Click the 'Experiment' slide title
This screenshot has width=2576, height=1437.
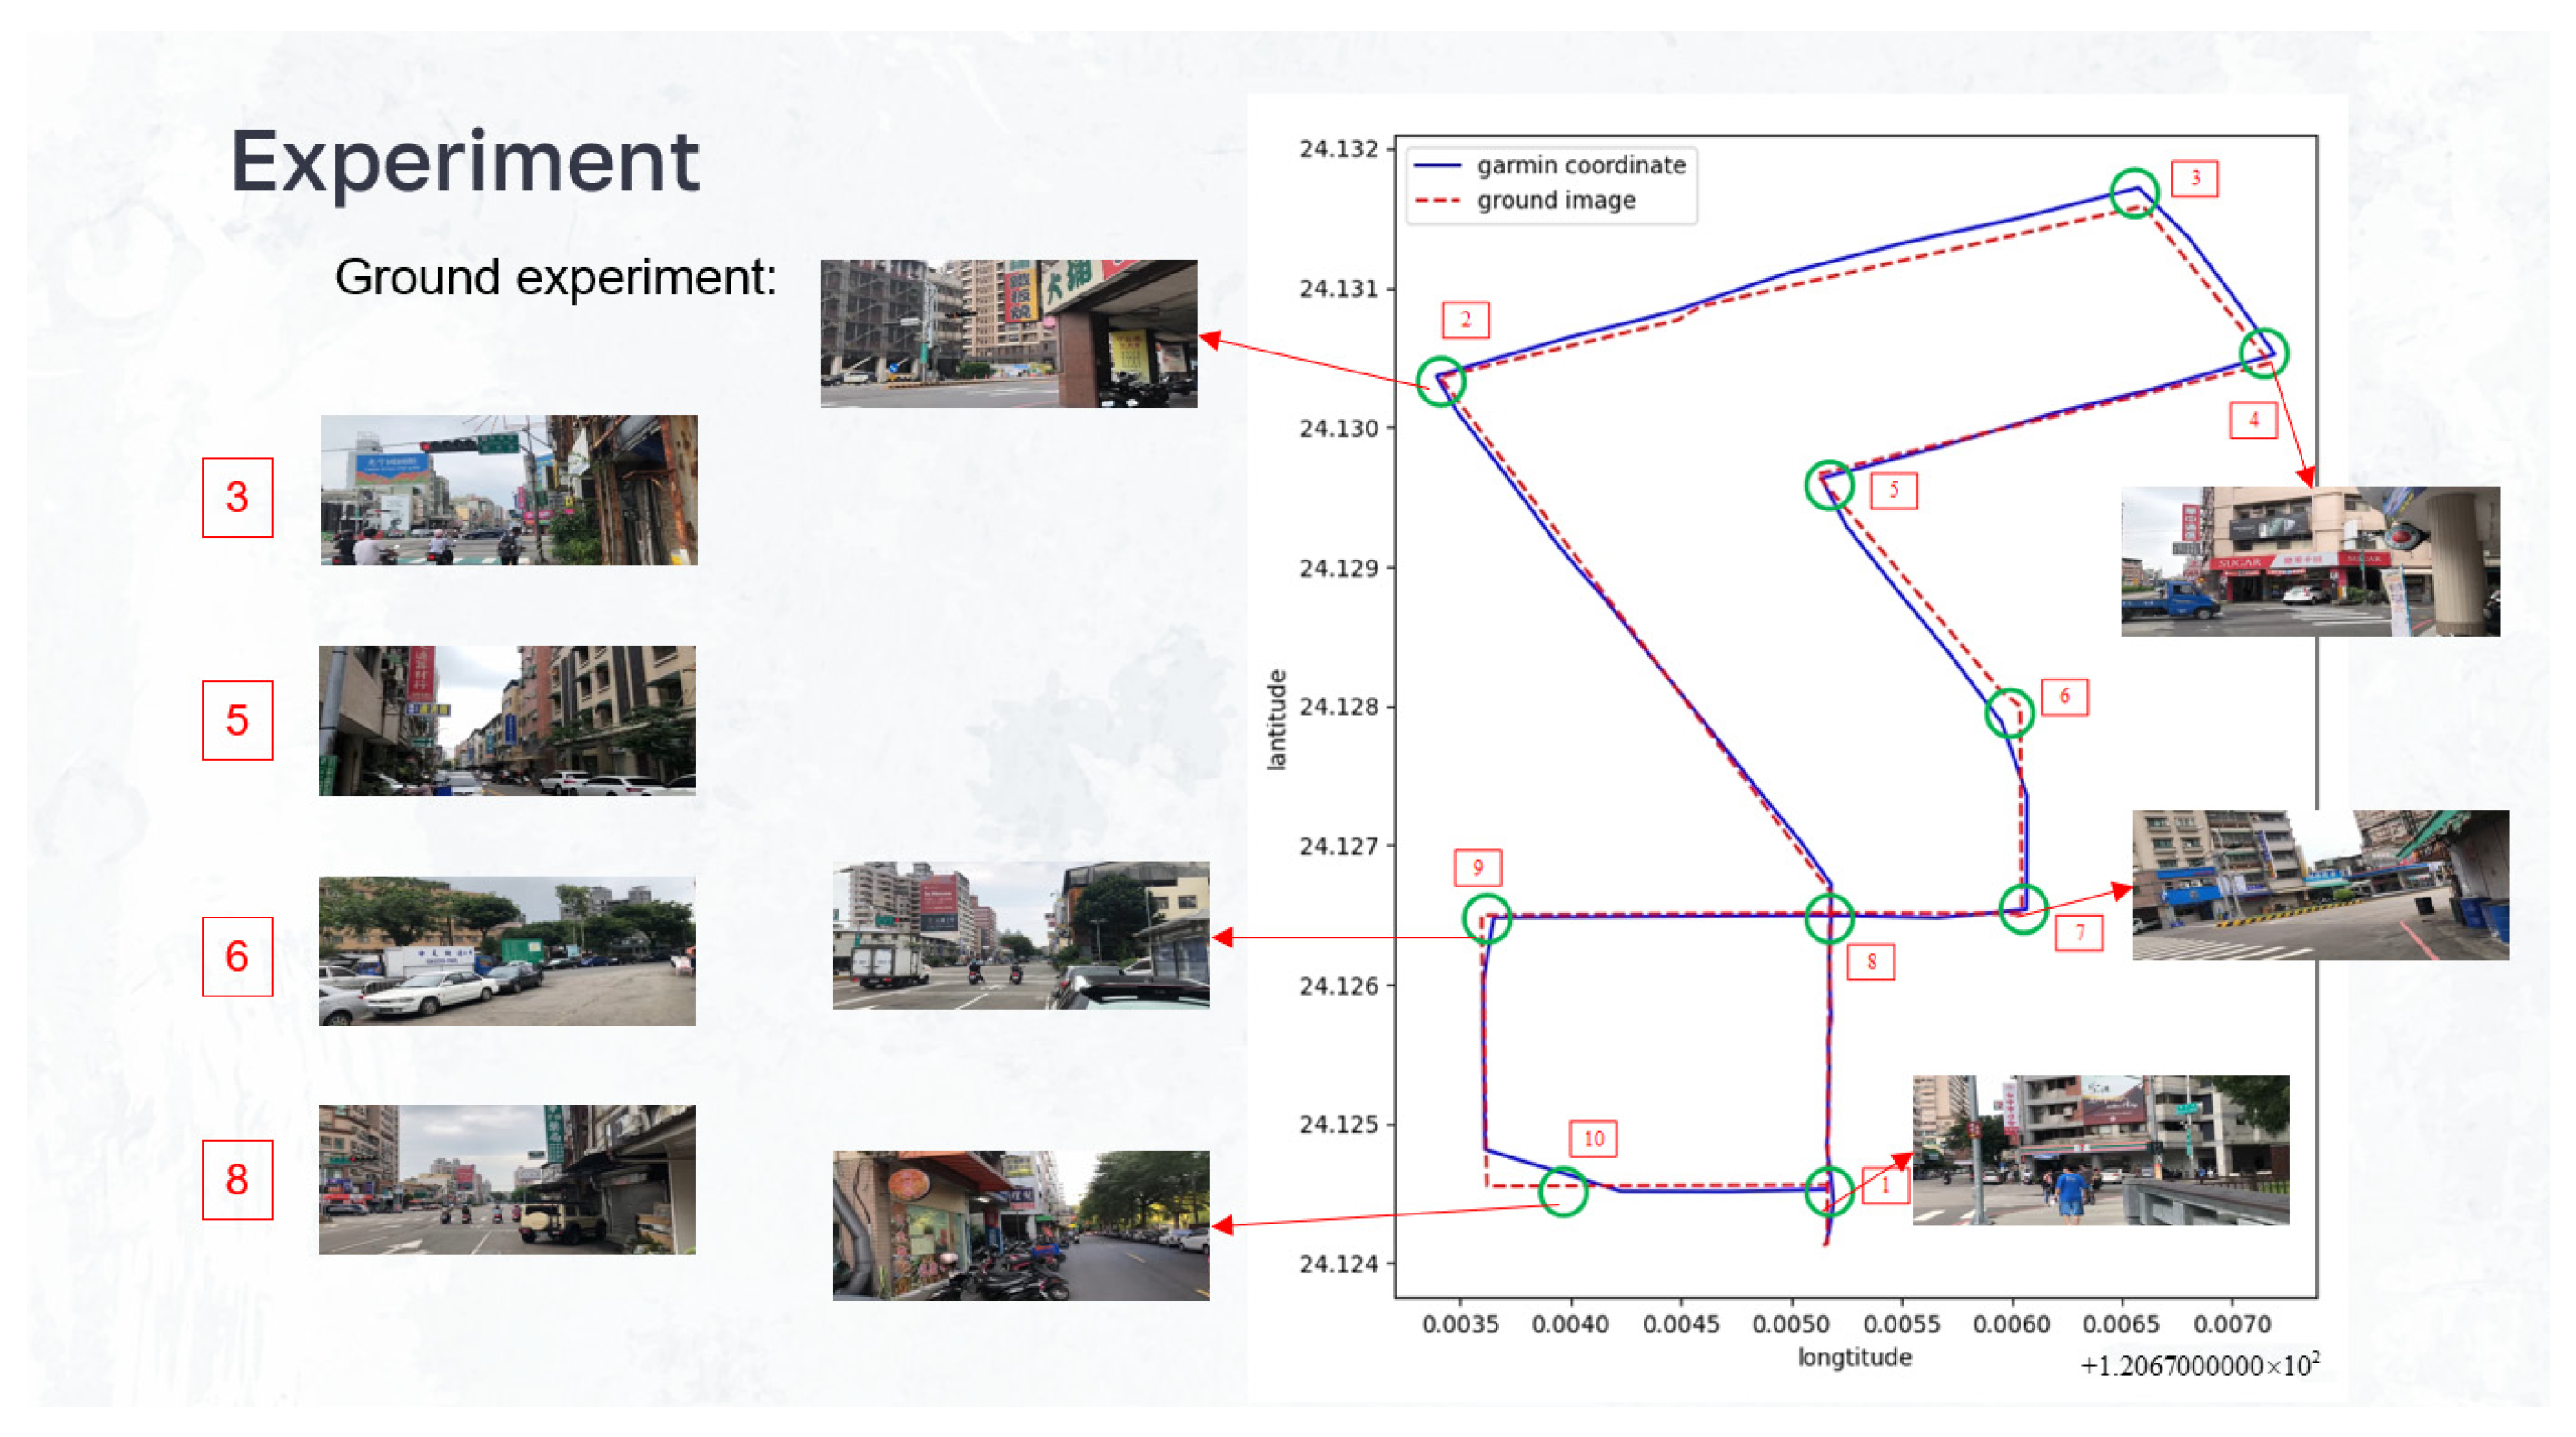[465, 161]
